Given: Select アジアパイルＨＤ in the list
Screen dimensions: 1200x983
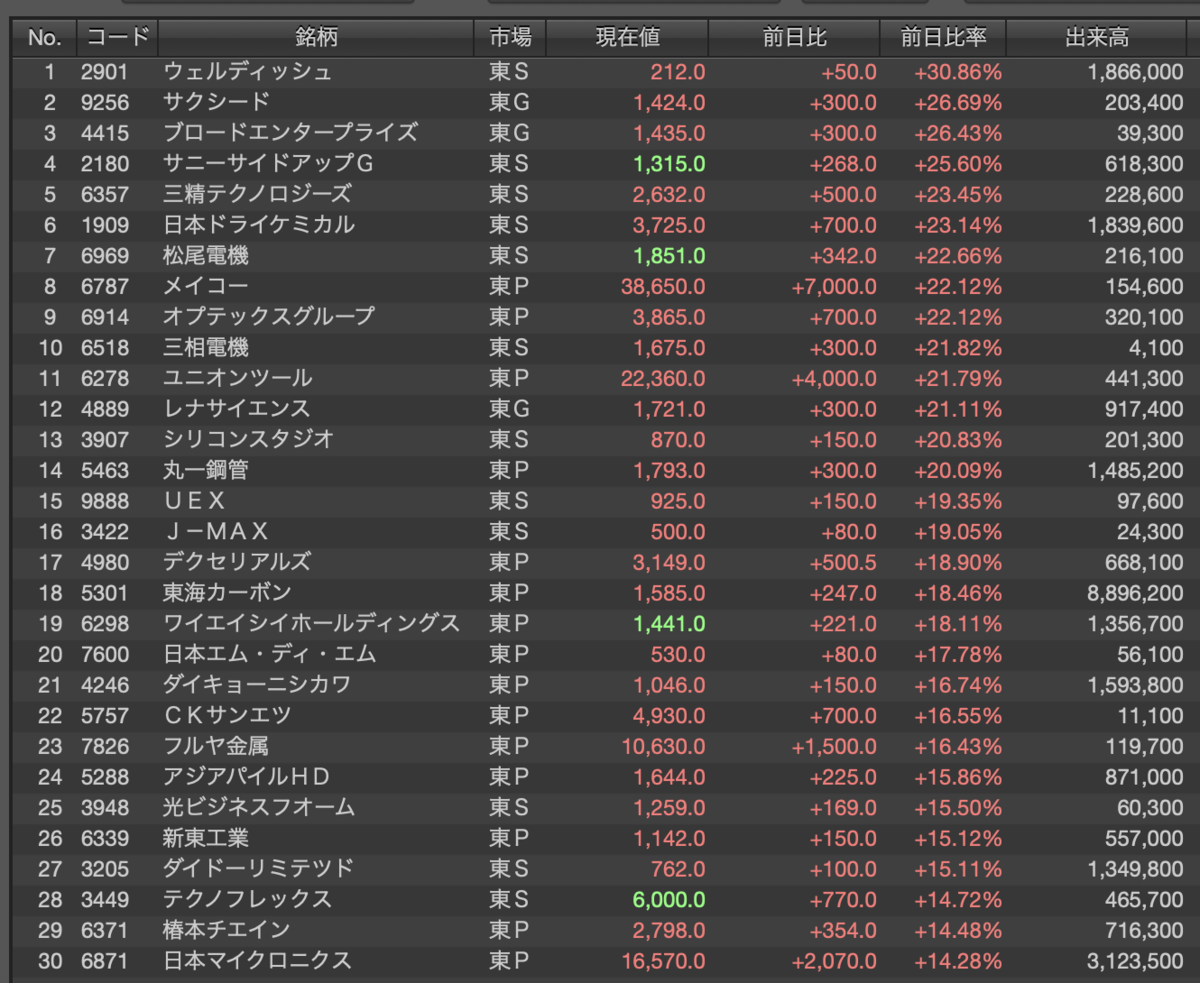Looking at the screenshot, I should tap(247, 776).
